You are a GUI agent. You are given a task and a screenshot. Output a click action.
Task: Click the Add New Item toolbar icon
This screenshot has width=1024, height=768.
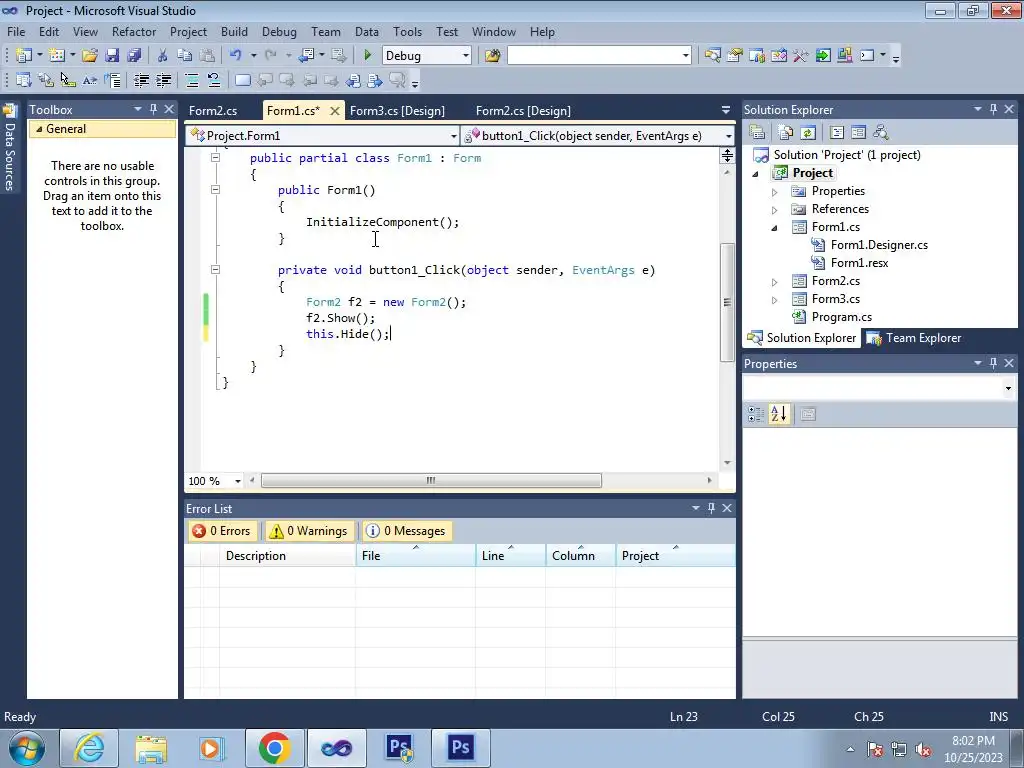[x=57, y=56]
